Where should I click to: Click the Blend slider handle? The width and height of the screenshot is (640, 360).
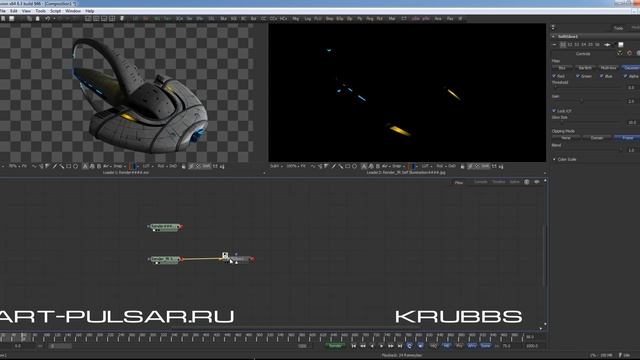point(621,150)
